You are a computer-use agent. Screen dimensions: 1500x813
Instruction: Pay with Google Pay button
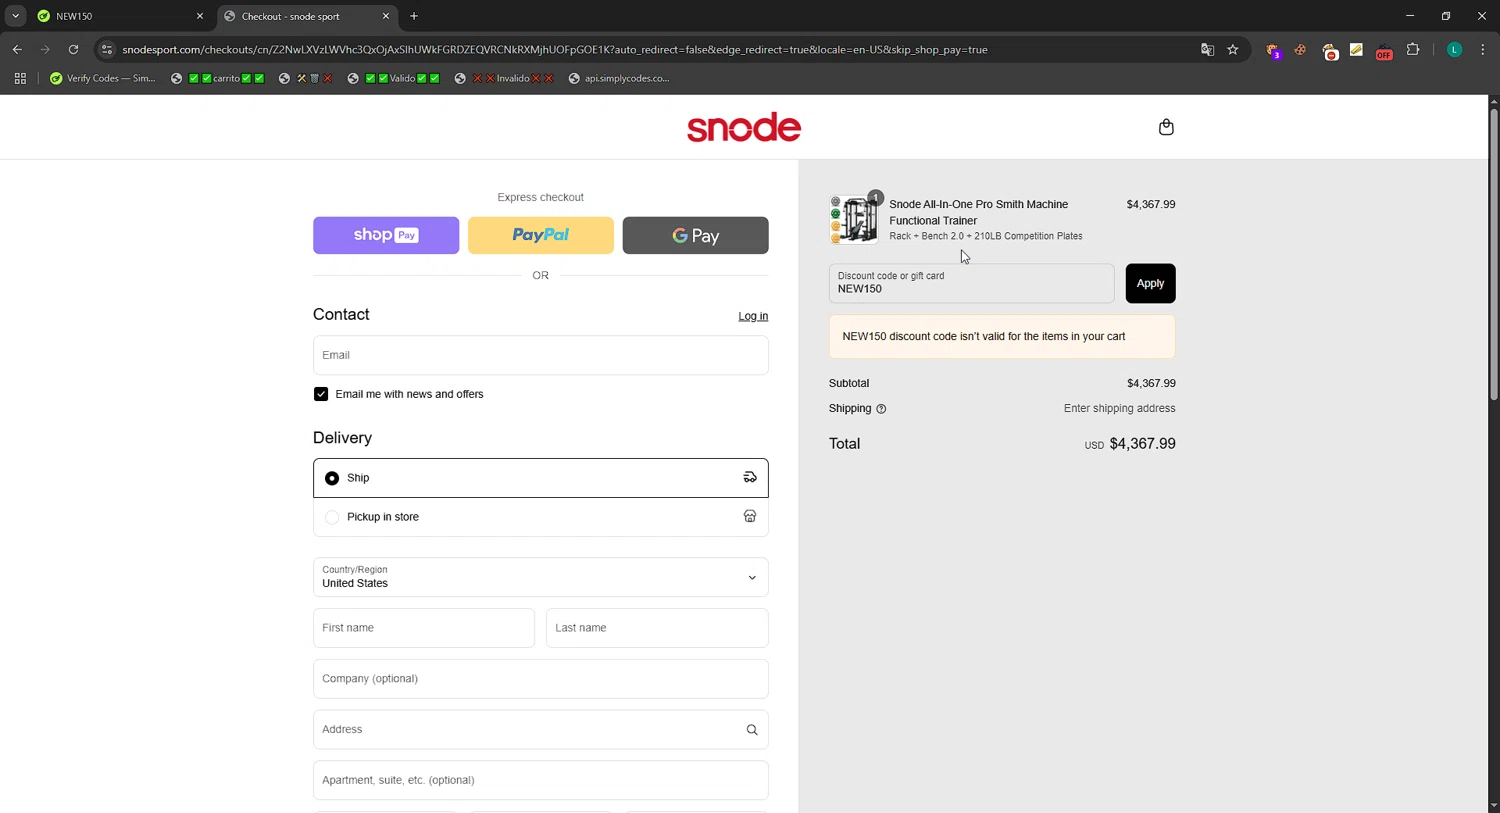[x=696, y=235]
